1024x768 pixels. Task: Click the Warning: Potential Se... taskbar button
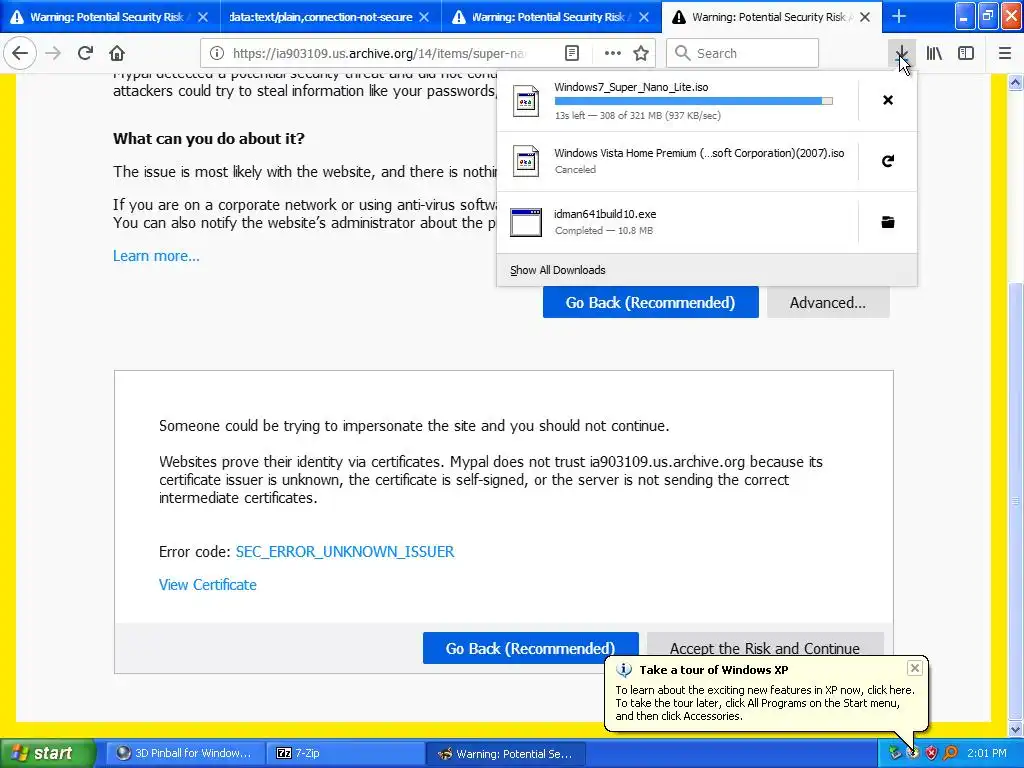pyautogui.click(x=505, y=753)
